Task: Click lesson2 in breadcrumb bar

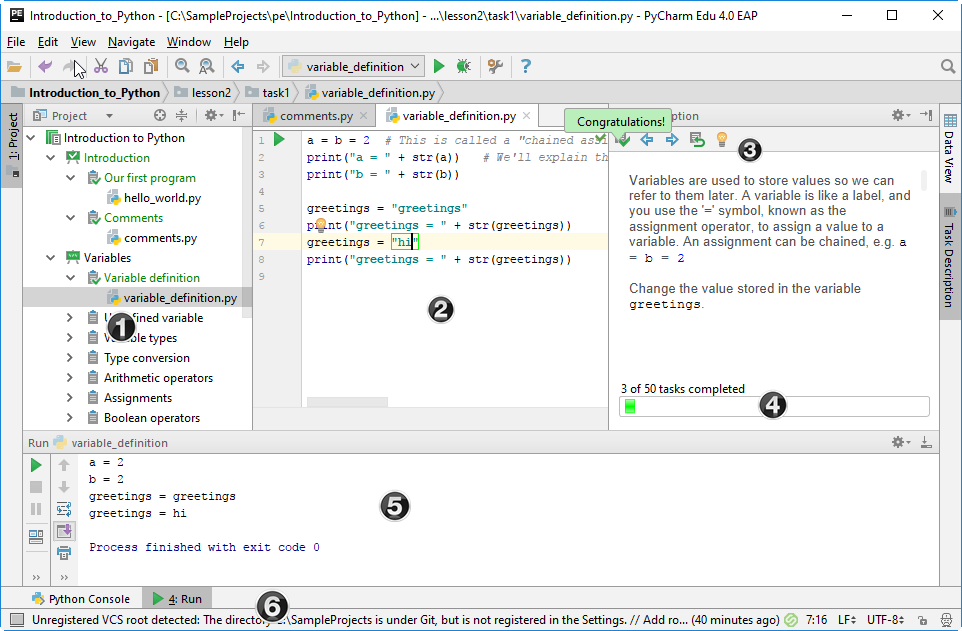Action: pos(203,93)
